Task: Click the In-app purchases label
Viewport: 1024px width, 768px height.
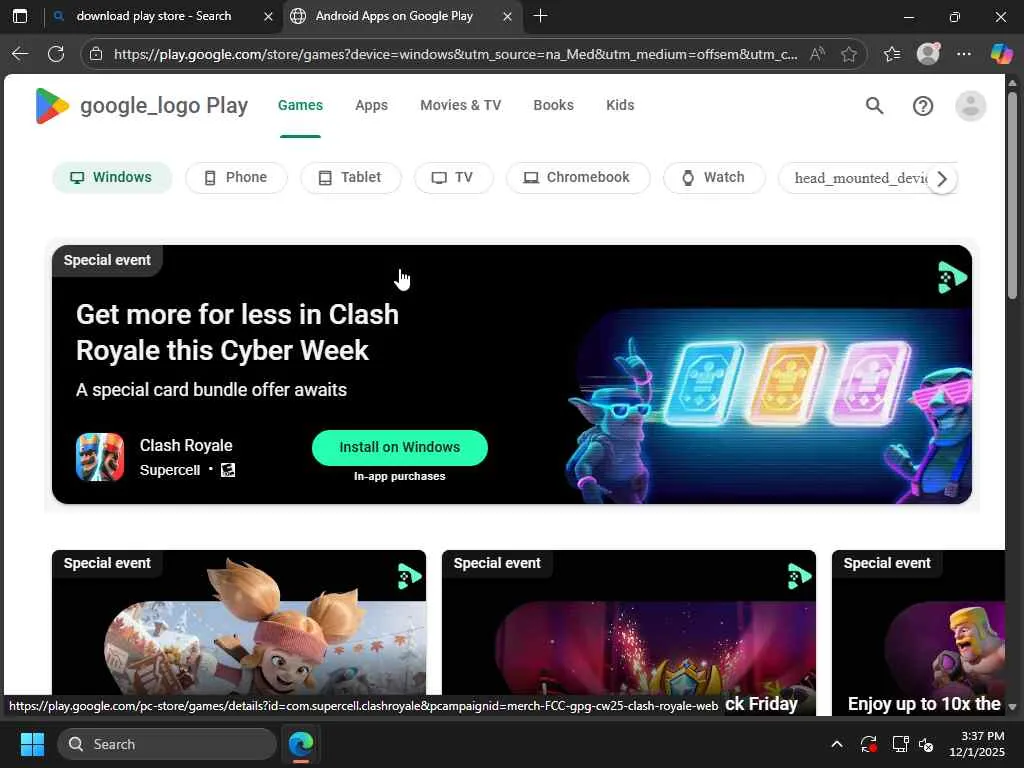Action: [400, 476]
